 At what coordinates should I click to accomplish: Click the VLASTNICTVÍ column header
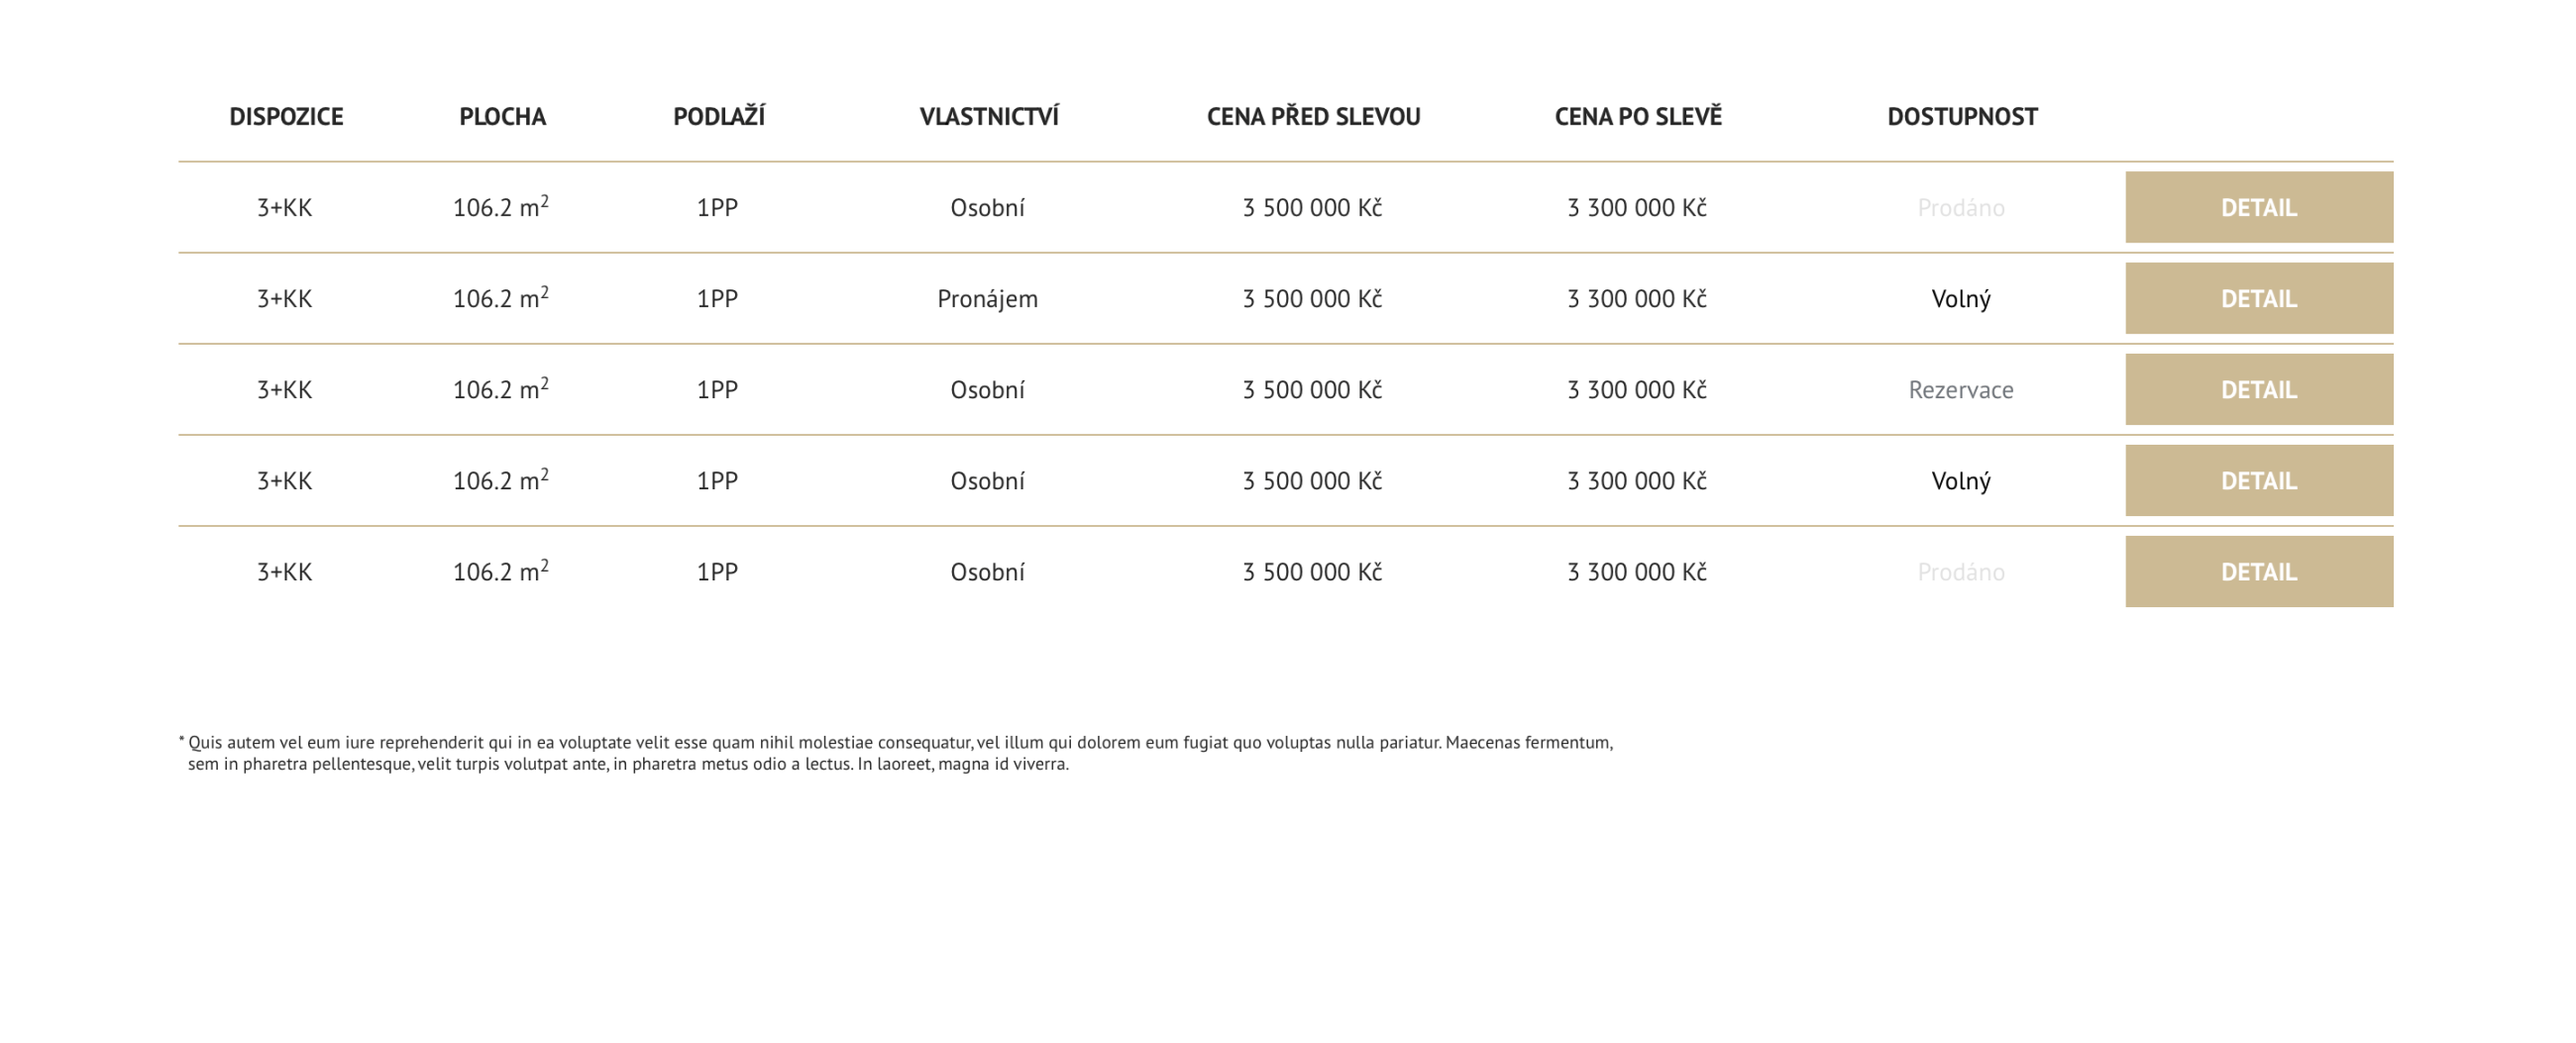pos(988,116)
